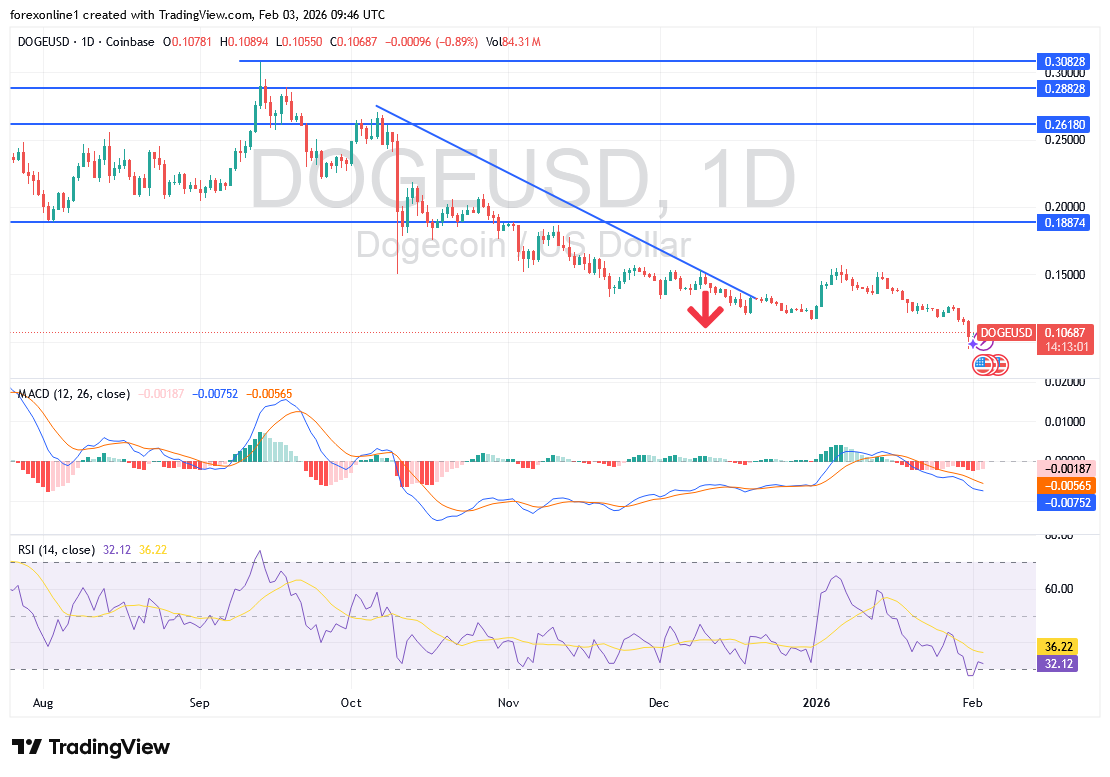Click the purple sparkle icon near latest candle

(x=973, y=343)
